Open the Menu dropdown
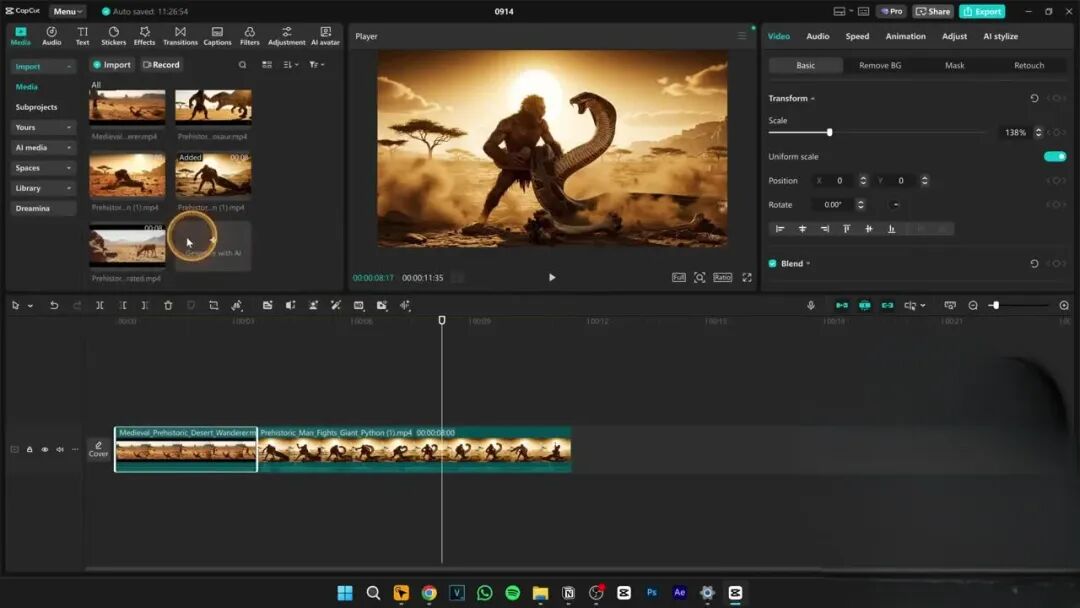The width and height of the screenshot is (1080, 608). point(67,11)
